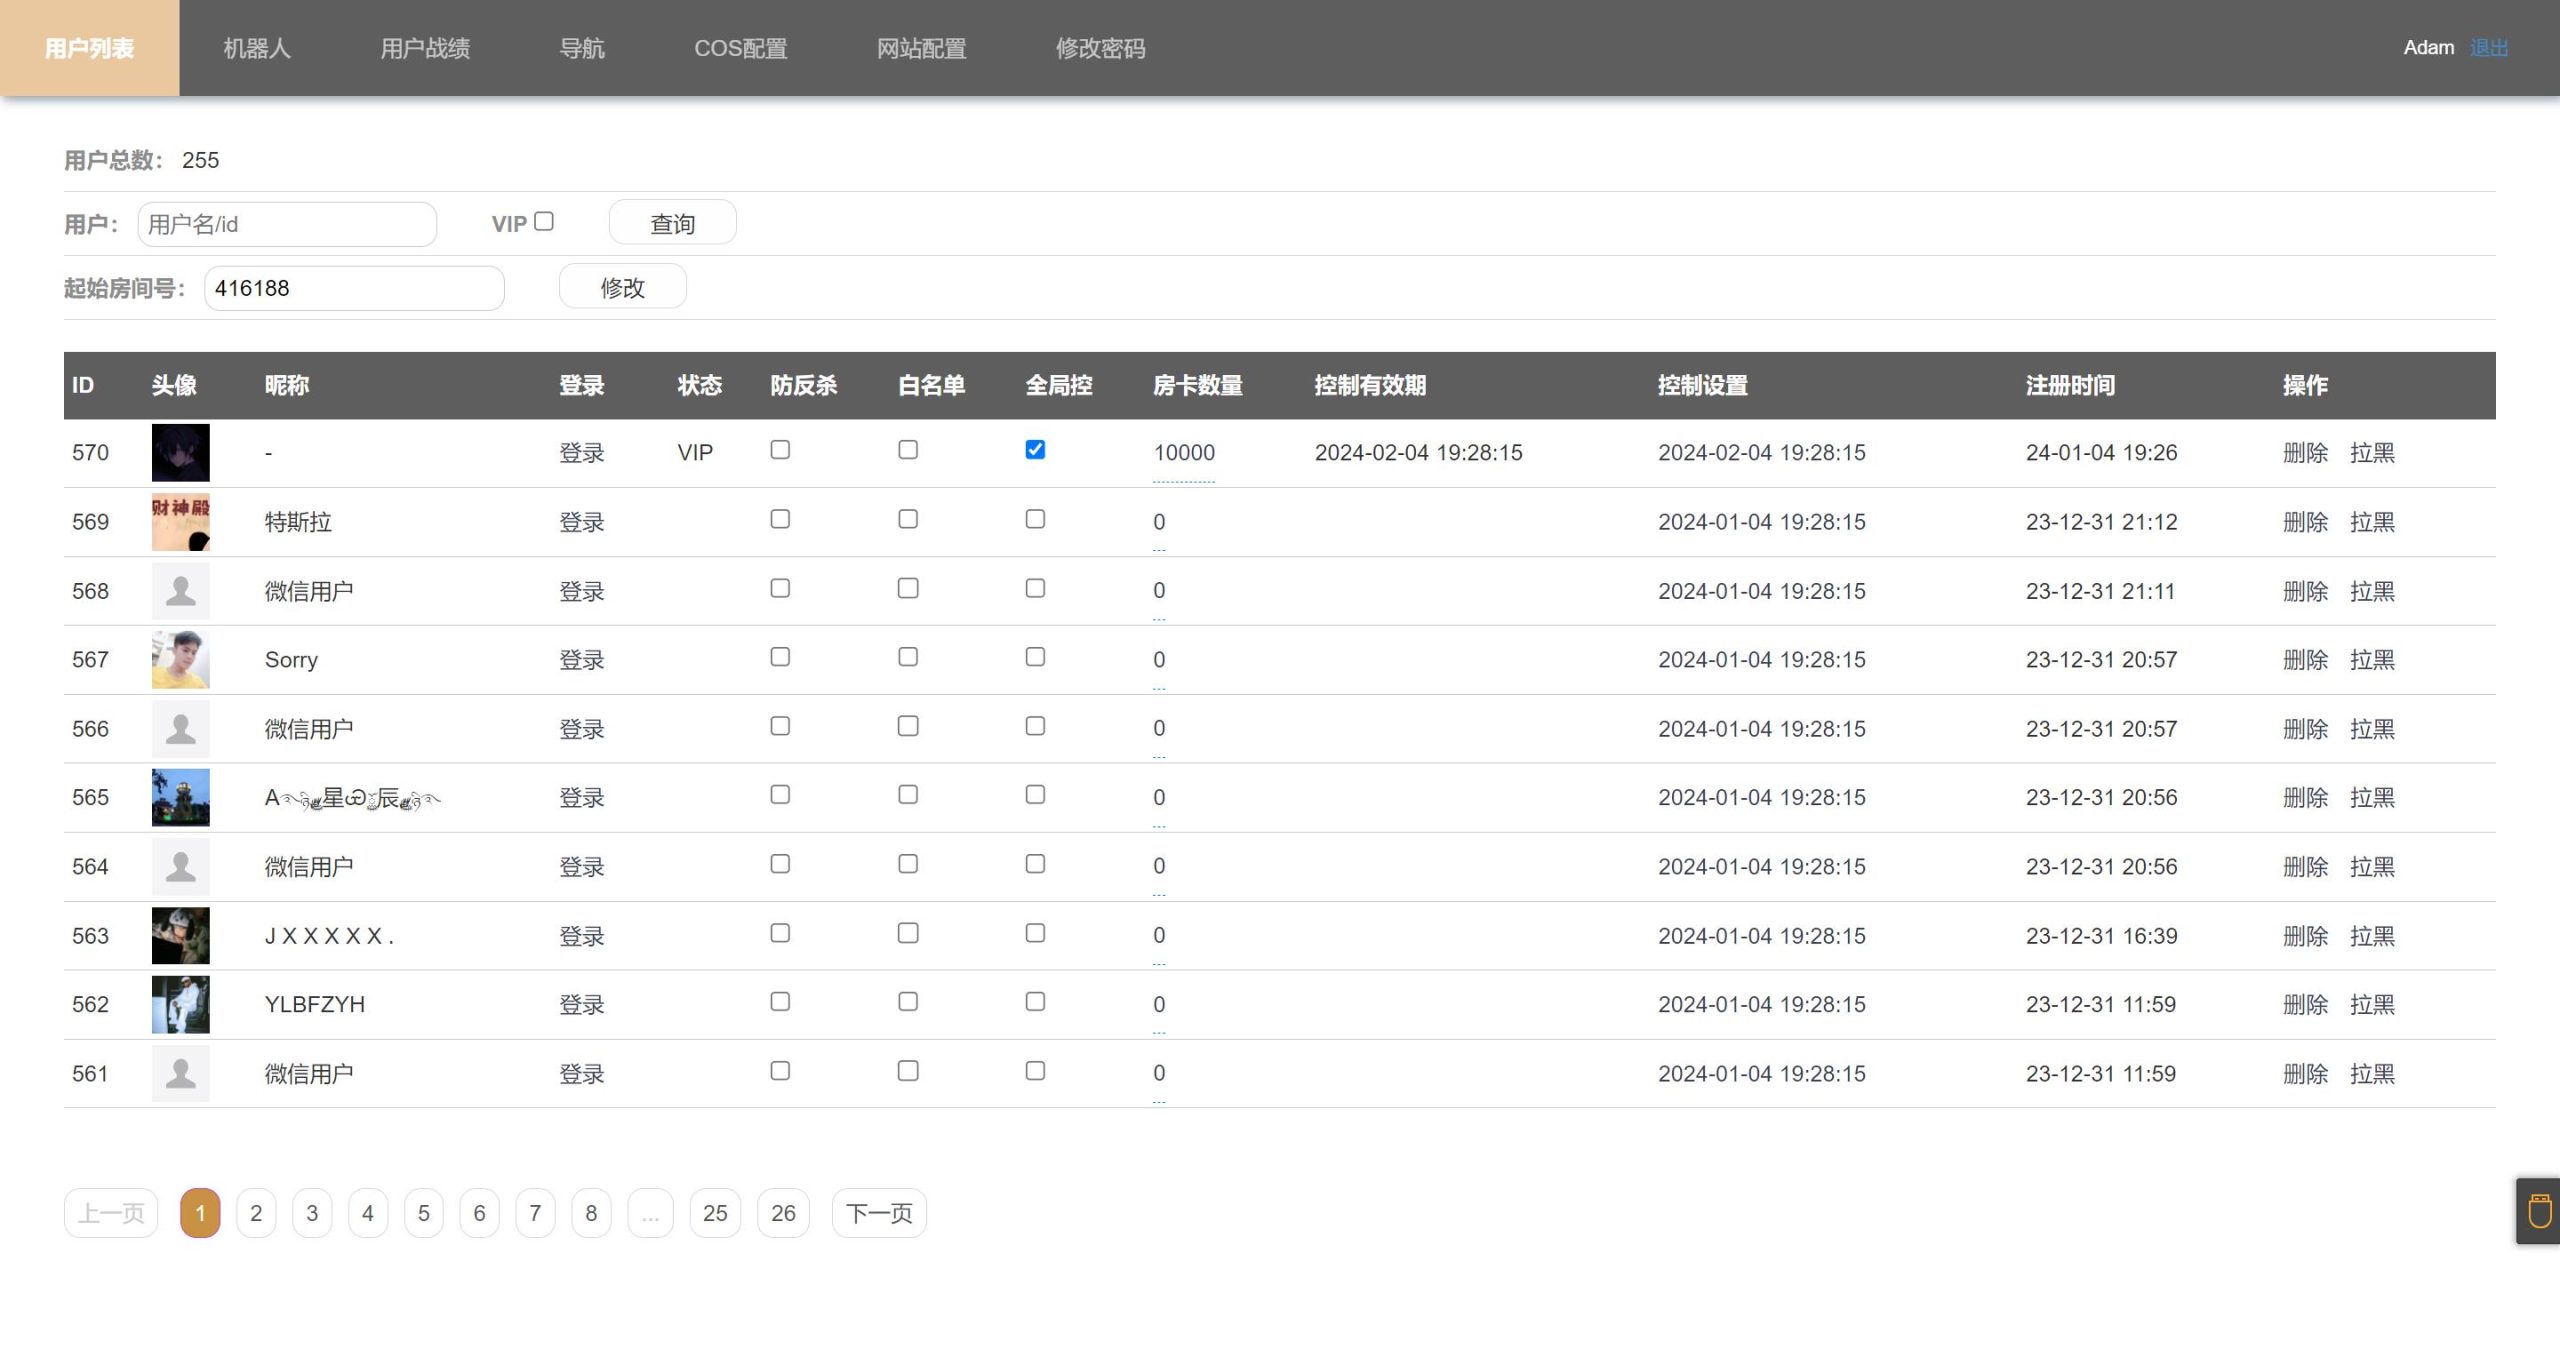Switch to the COS配置 tab

pyautogui.click(x=740, y=48)
